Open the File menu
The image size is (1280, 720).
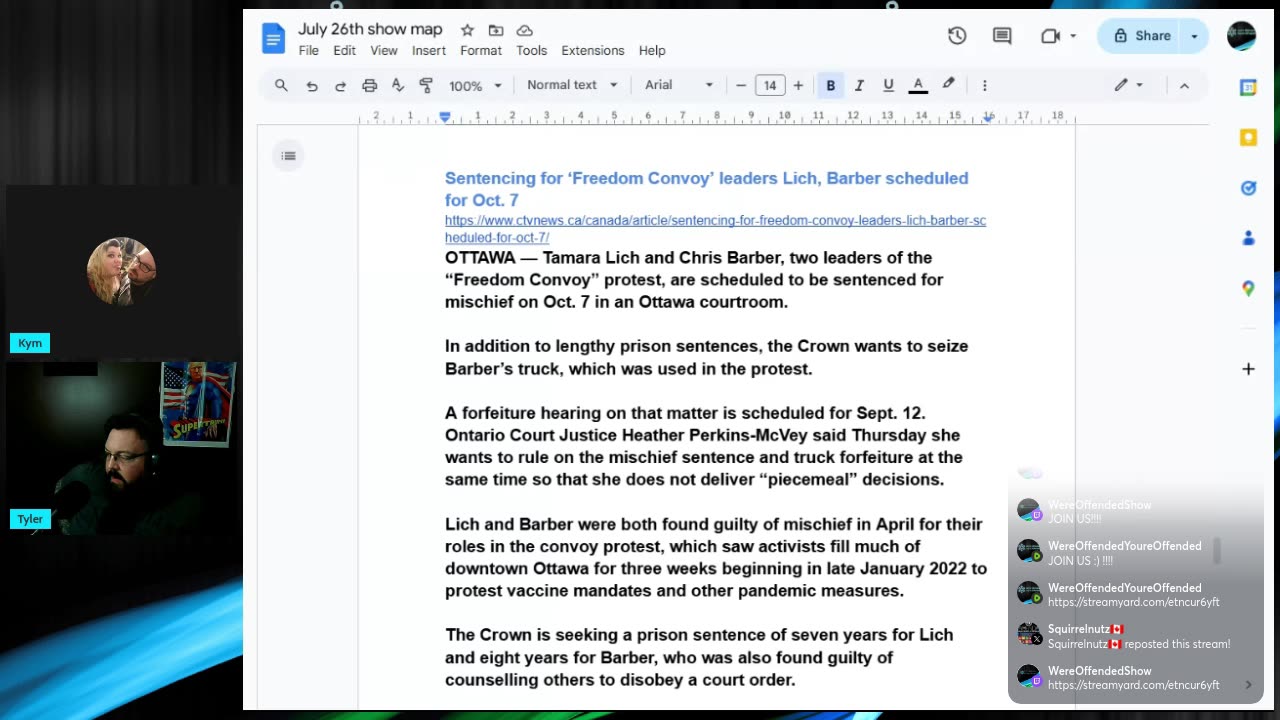[309, 50]
